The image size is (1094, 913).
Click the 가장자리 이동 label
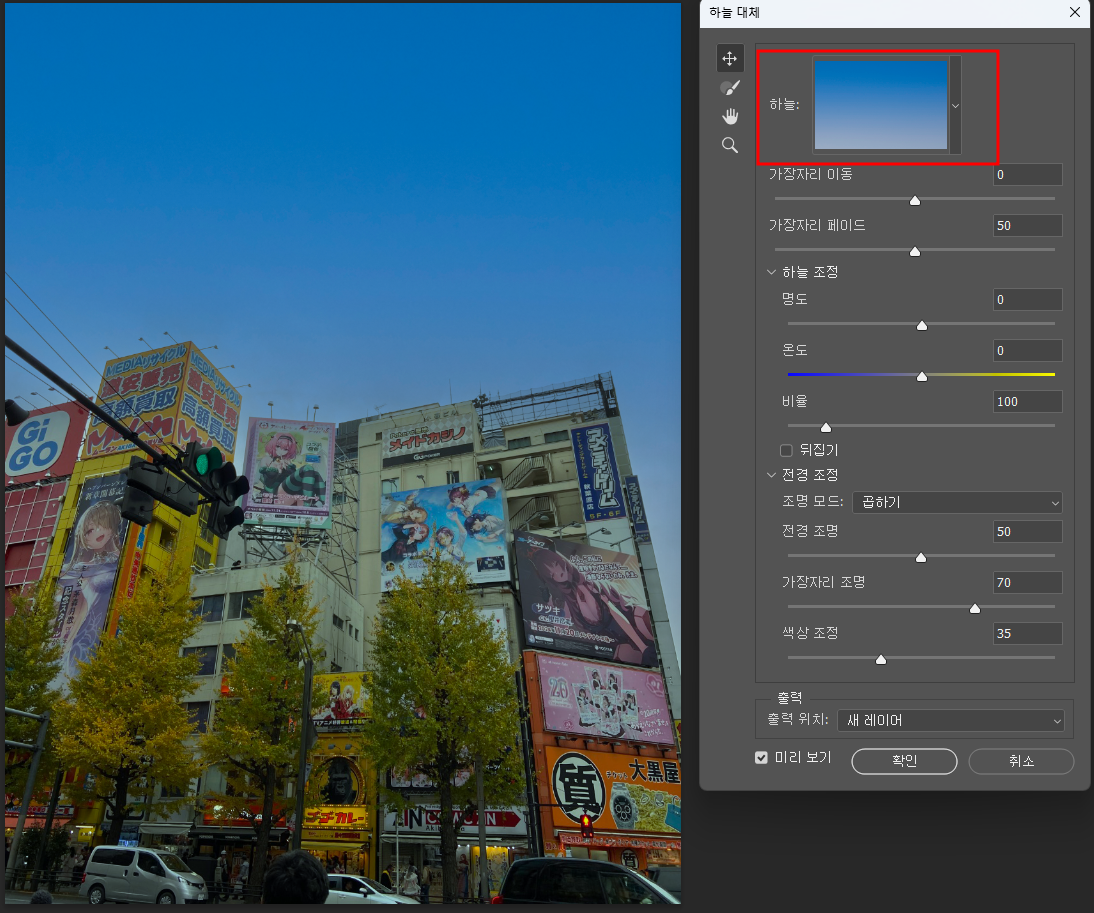[811, 174]
